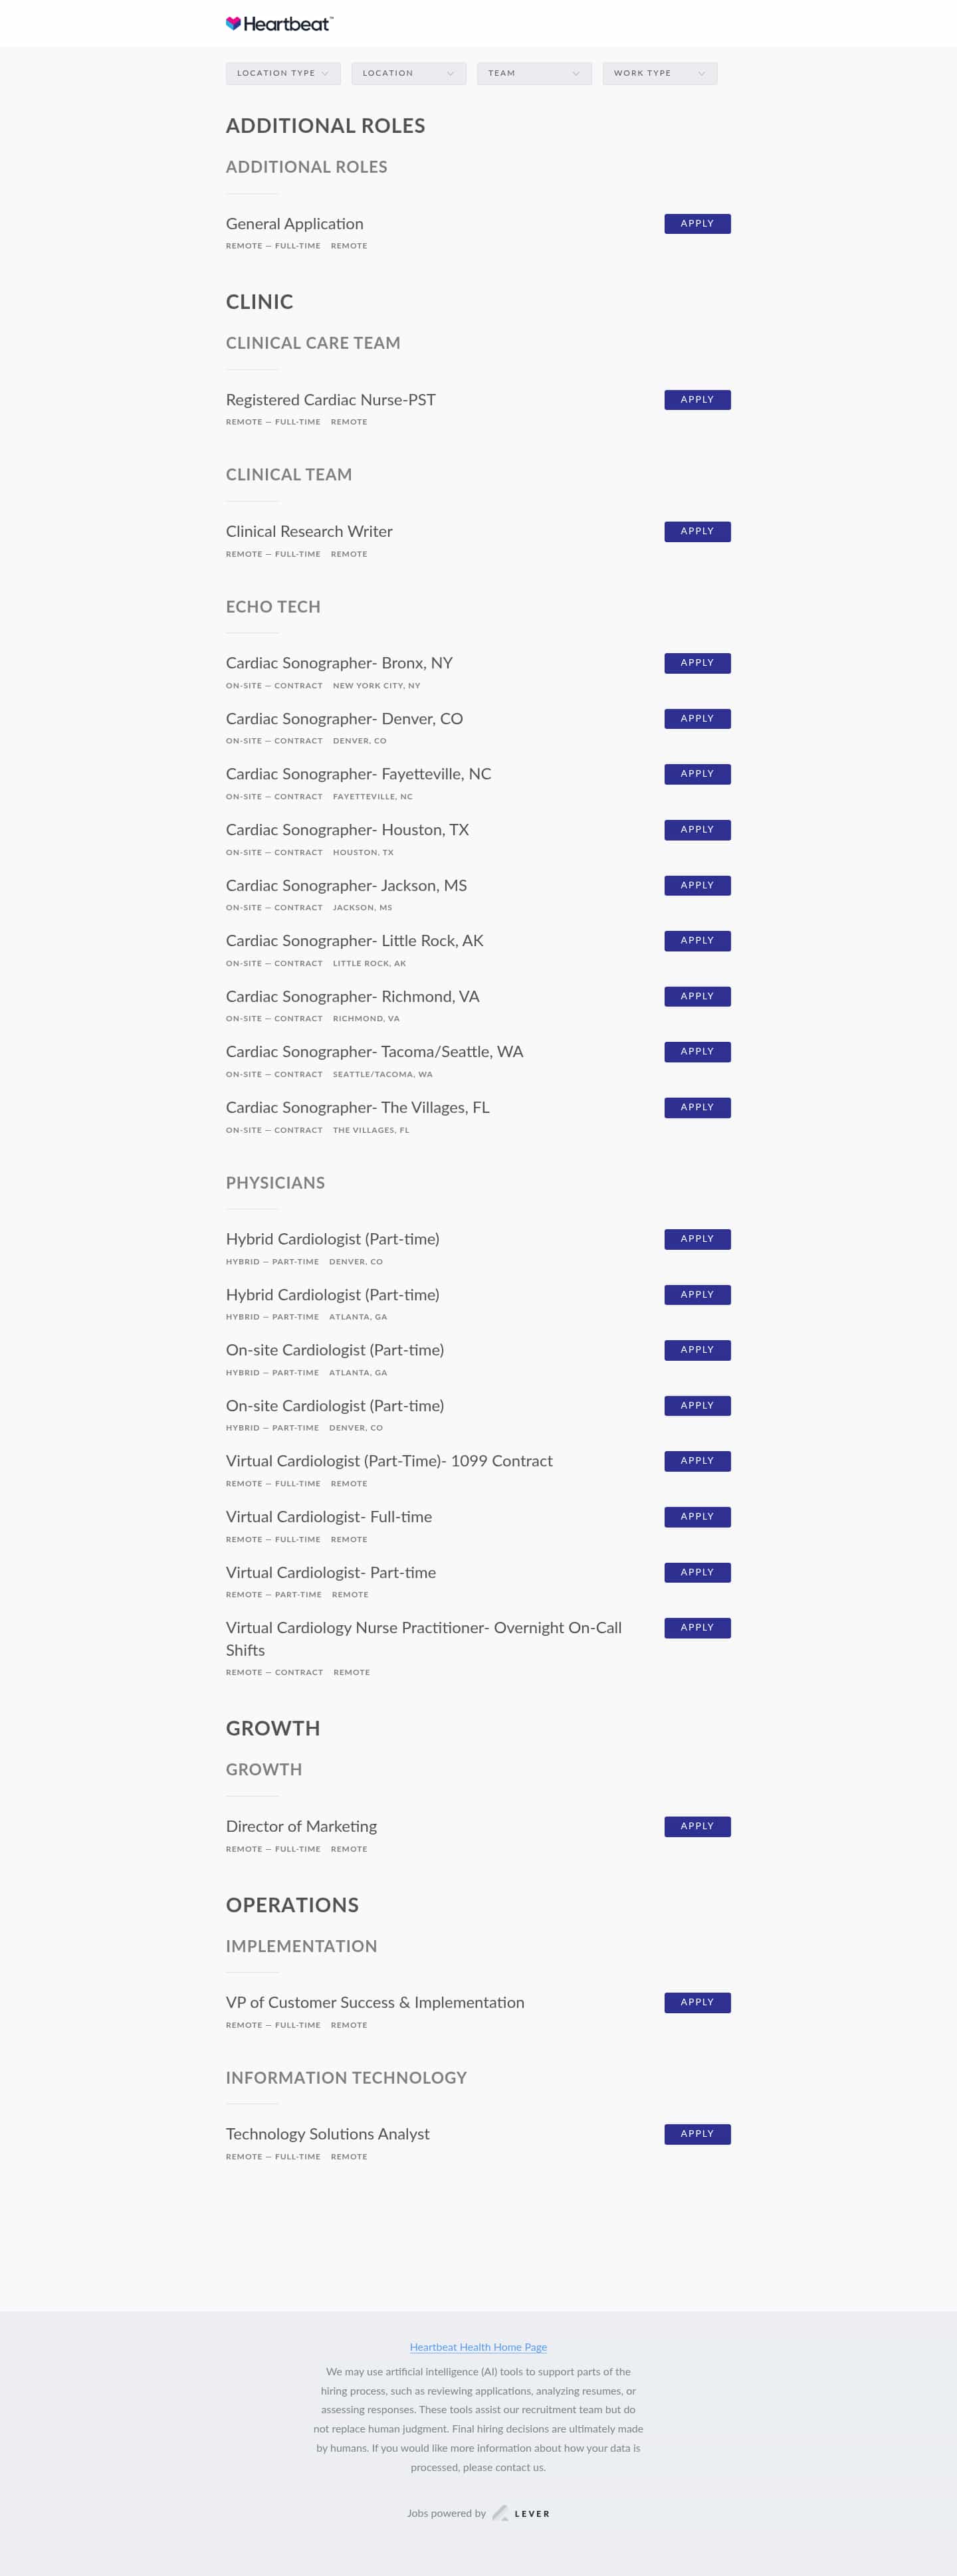The height and width of the screenshot is (2576, 957).
Task: Expand the Team filter dropdown
Action: pyautogui.click(x=533, y=72)
